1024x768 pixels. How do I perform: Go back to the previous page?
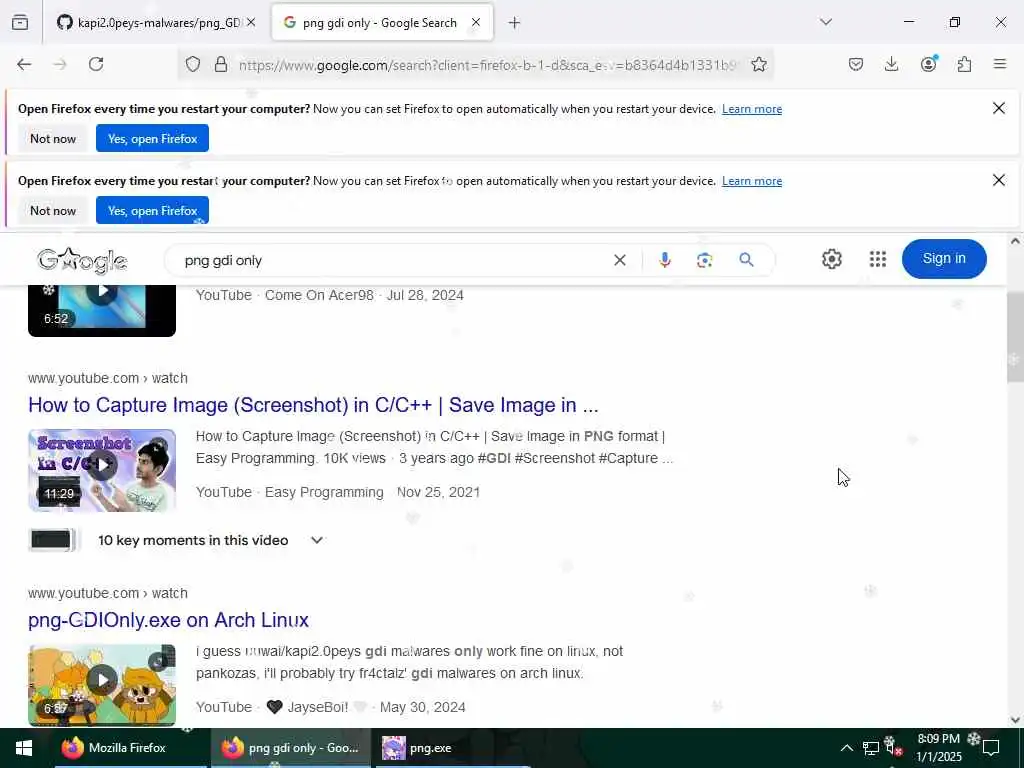click(24, 64)
